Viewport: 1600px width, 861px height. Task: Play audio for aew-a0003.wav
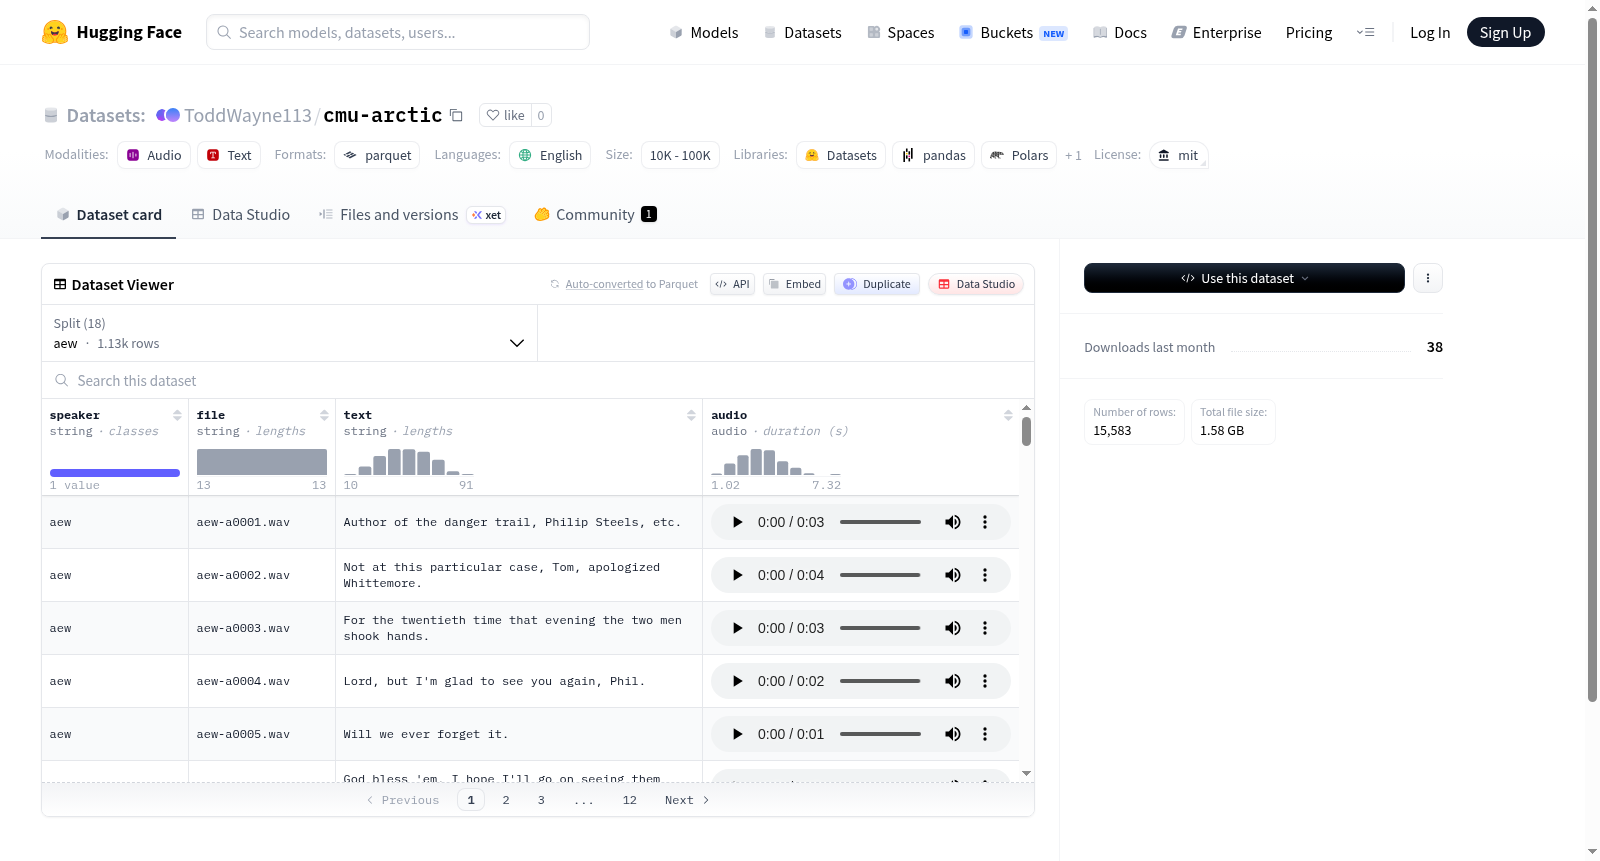pos(737,628)
